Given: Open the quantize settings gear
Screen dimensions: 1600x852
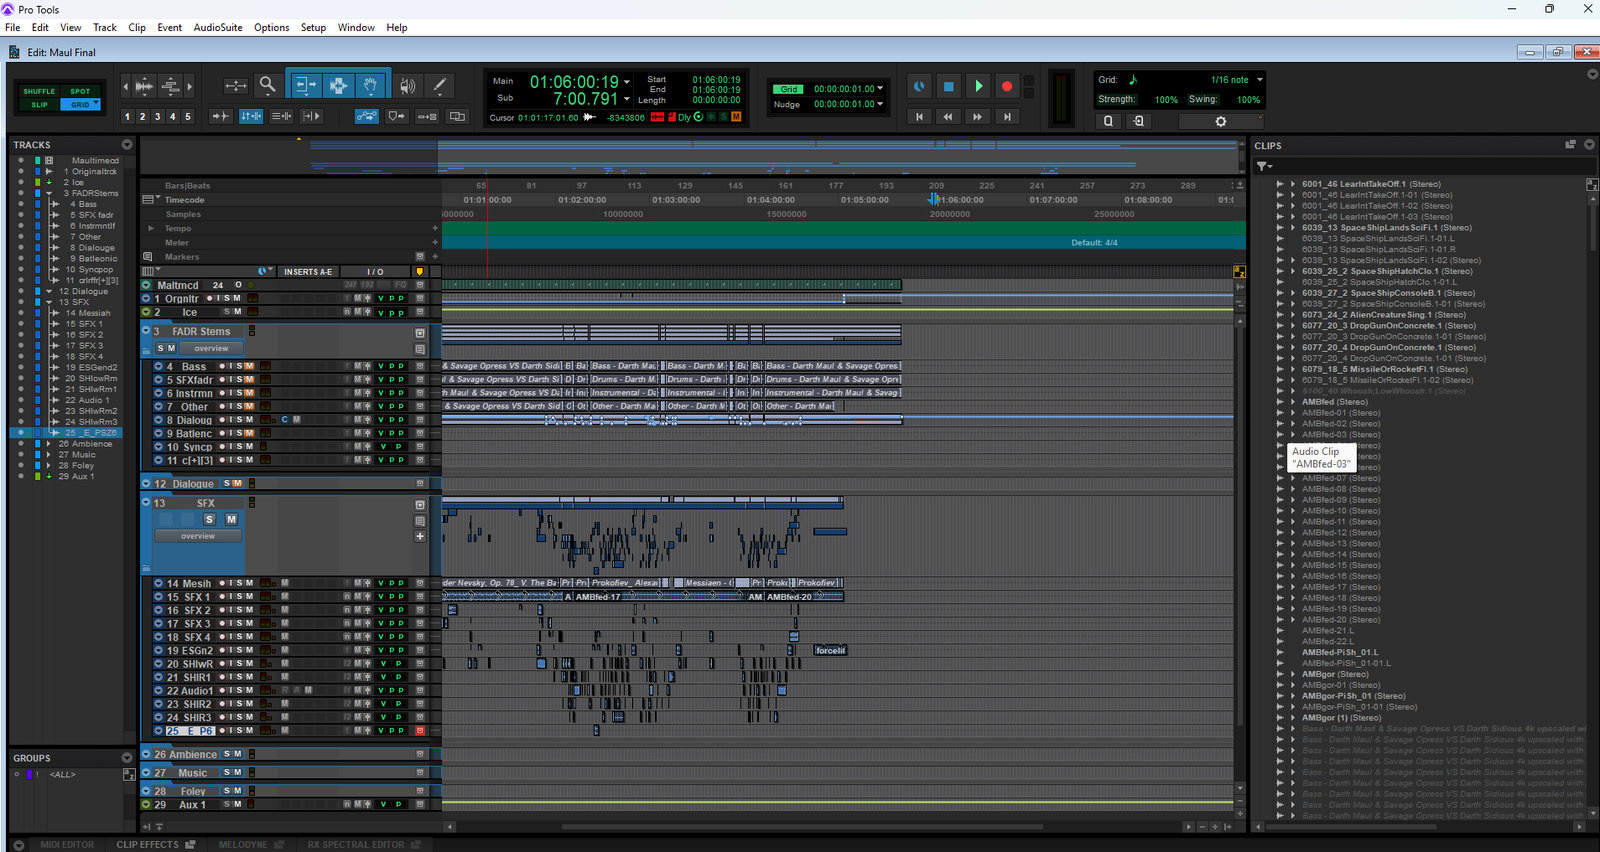Looking at the screenshot, I should coord(1220,121).
